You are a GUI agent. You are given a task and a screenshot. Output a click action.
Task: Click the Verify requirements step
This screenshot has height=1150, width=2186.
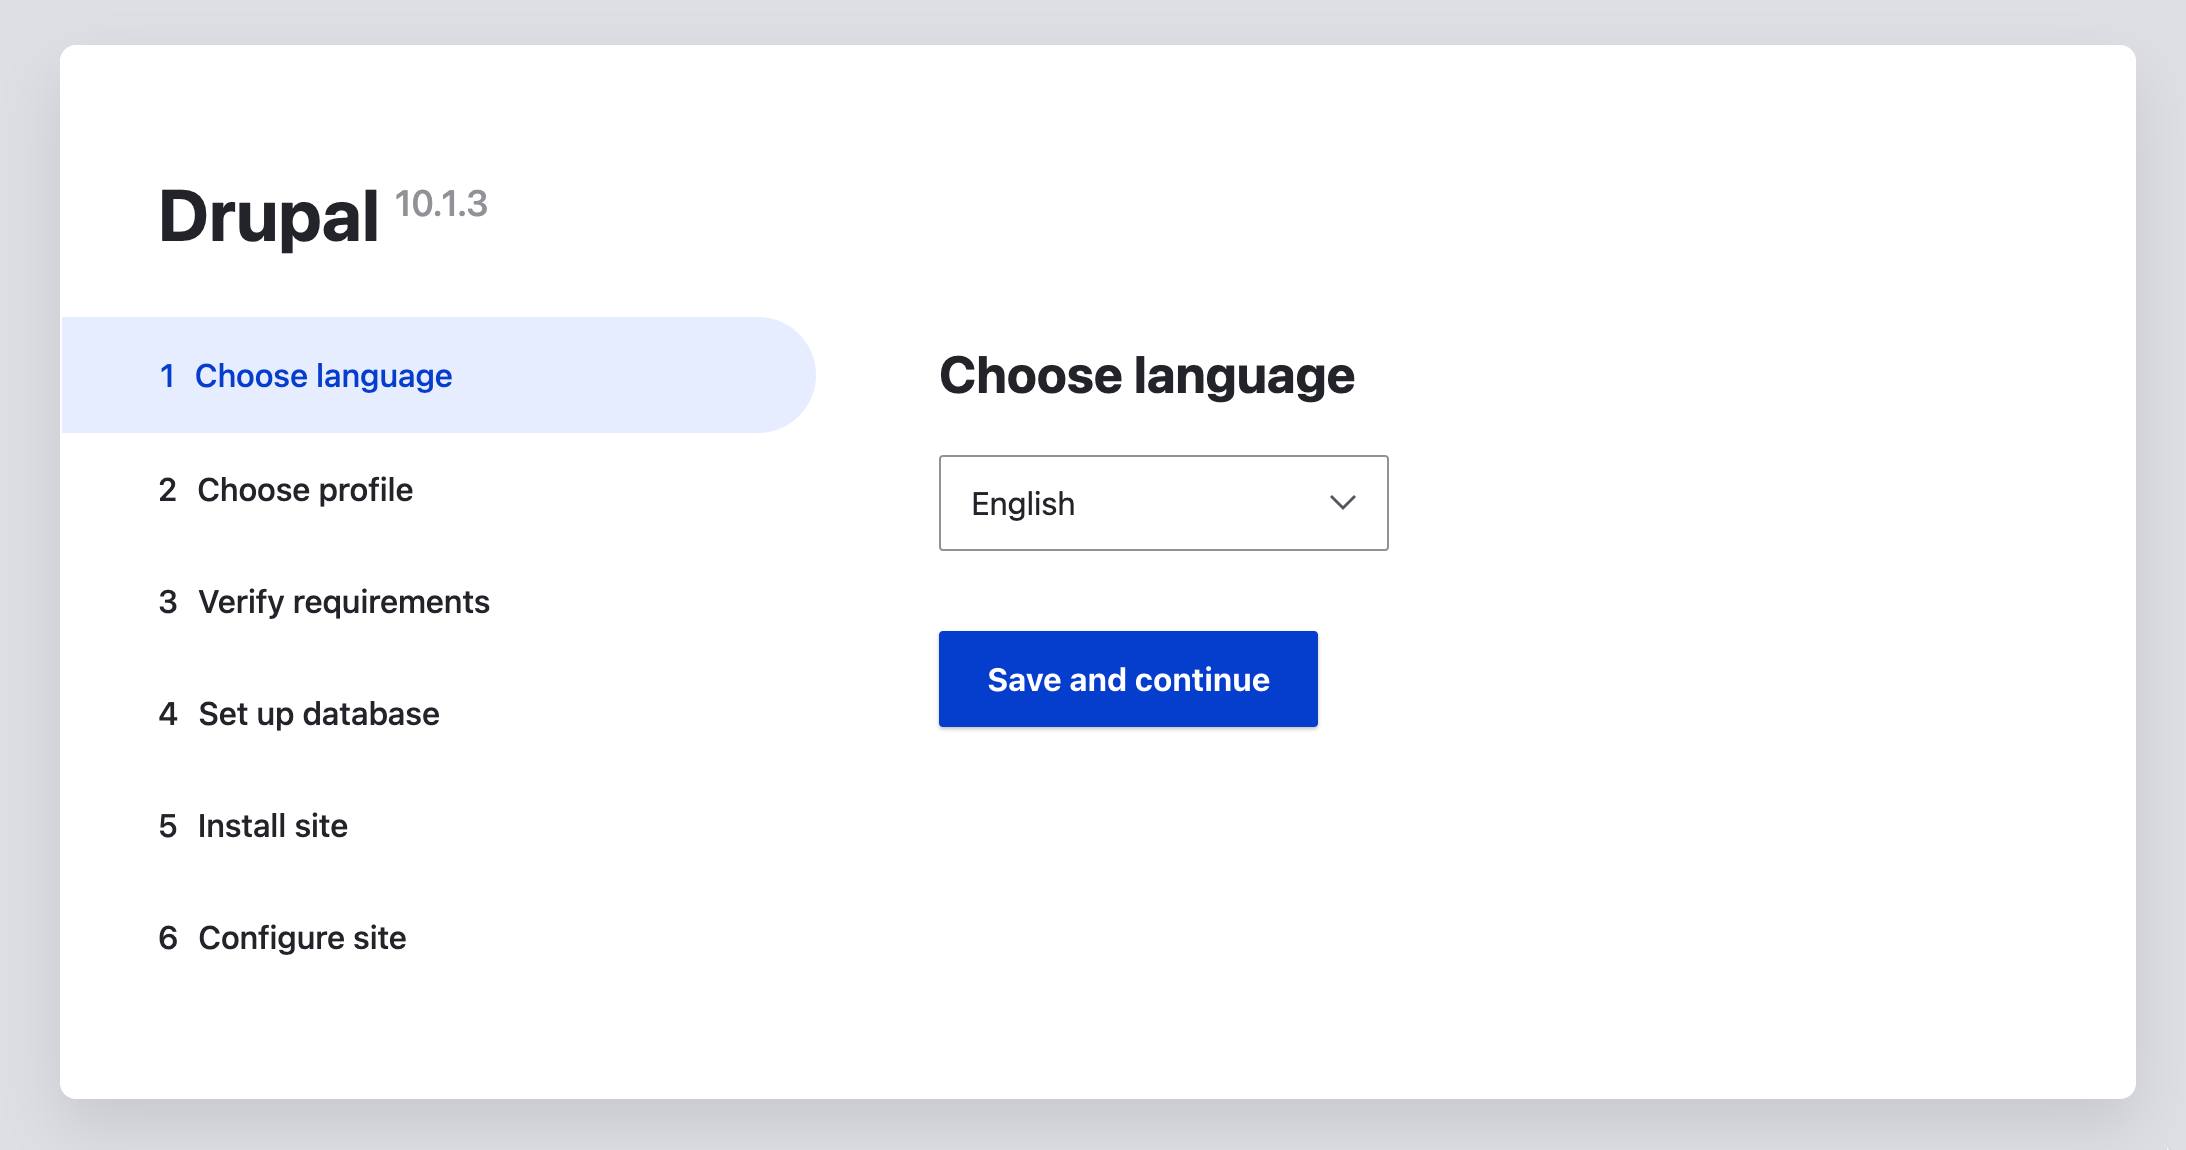[343, 602]
